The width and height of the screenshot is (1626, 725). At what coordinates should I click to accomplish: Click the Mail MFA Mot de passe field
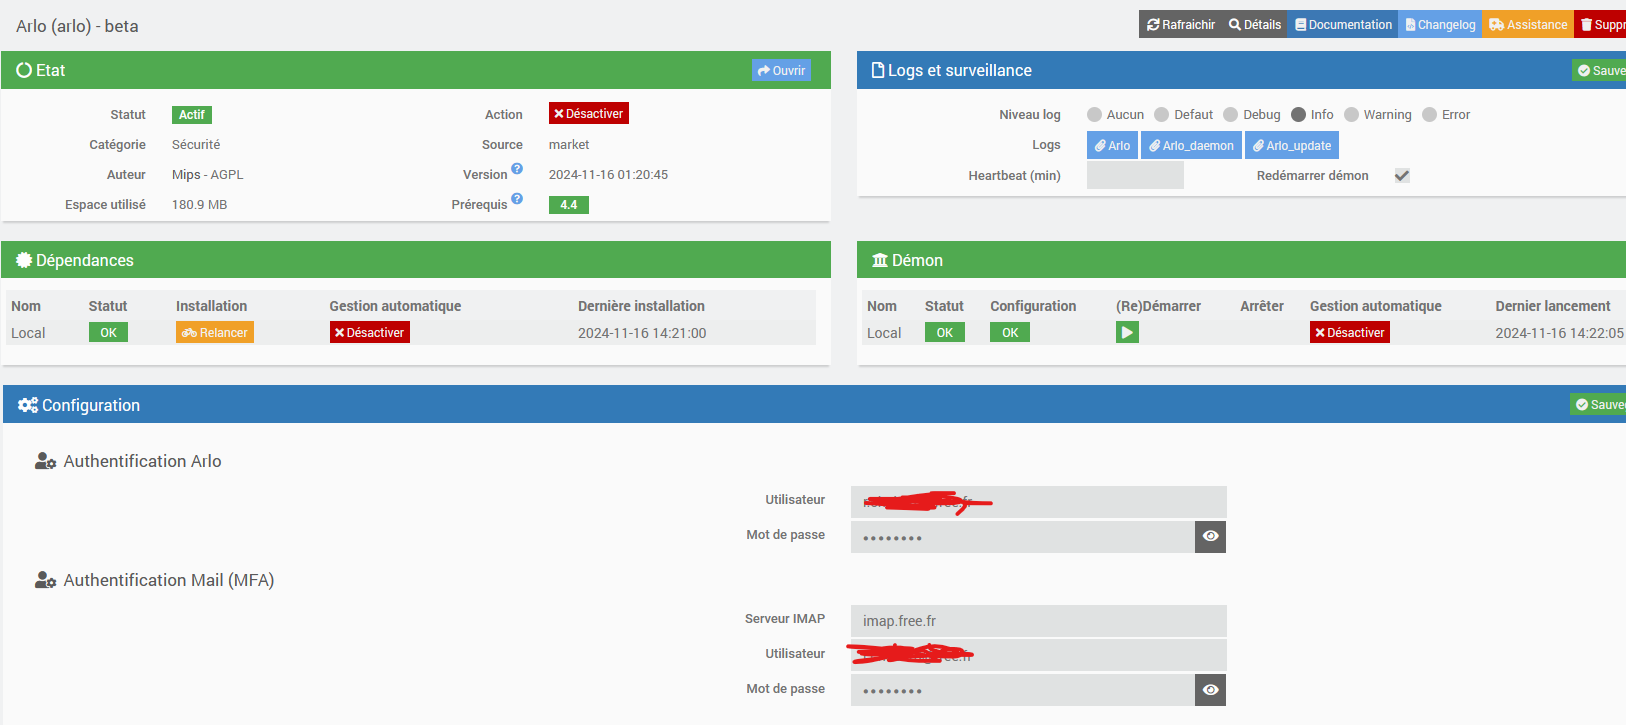pyautogui.click(x=1023, y=690)
